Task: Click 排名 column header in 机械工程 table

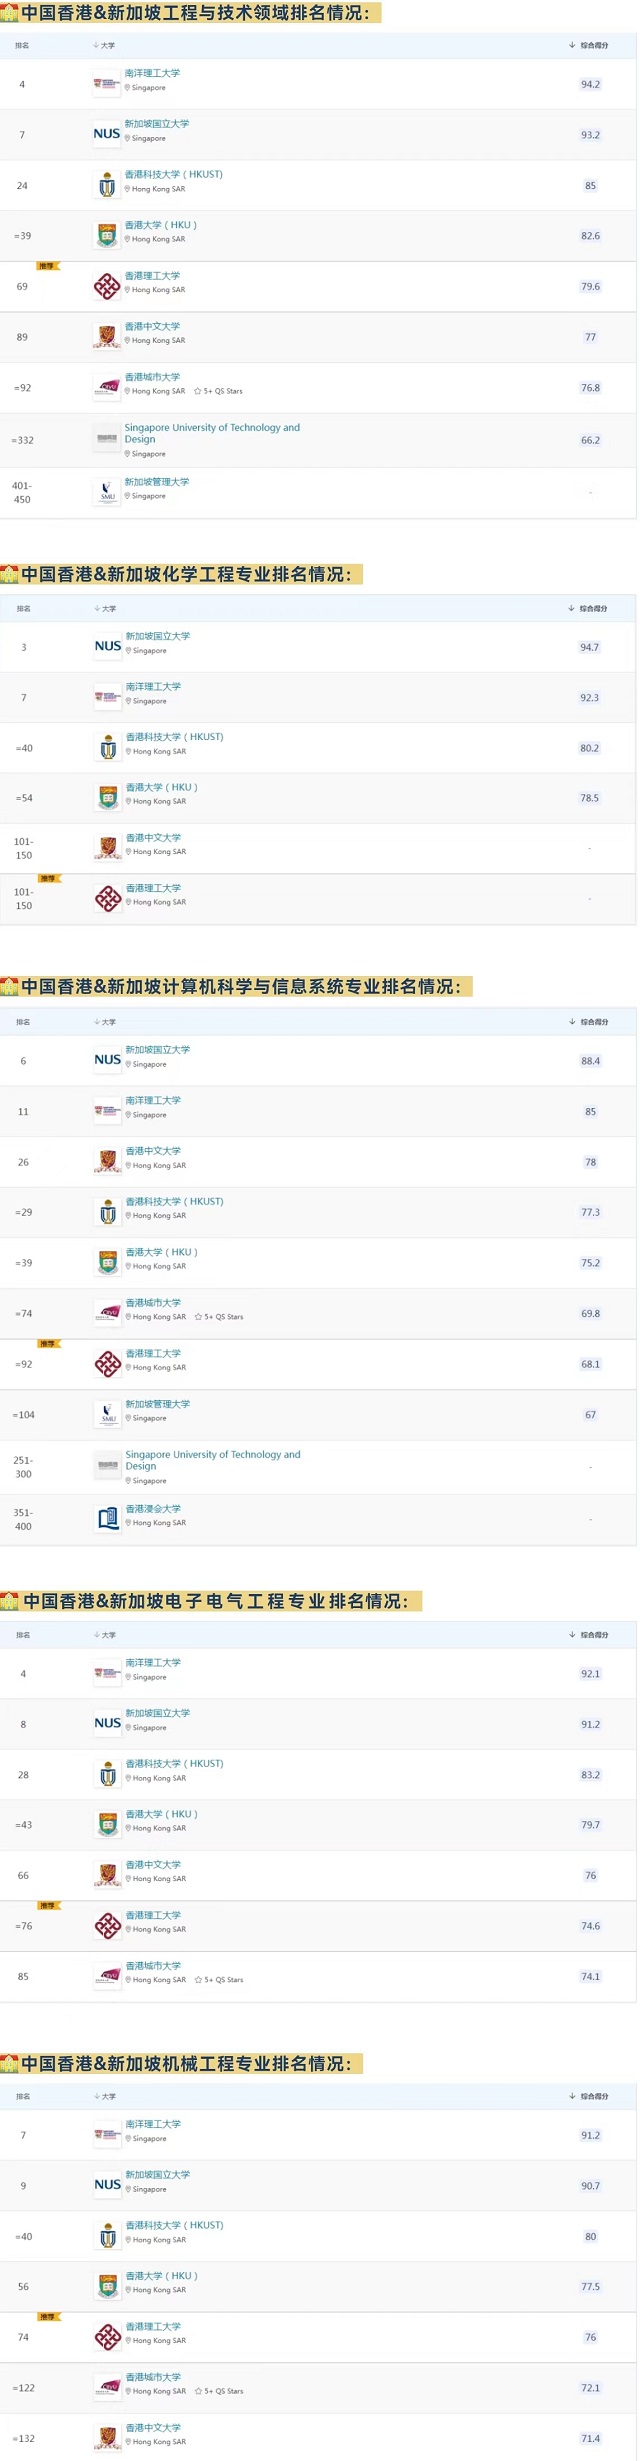Action: 23,2096
